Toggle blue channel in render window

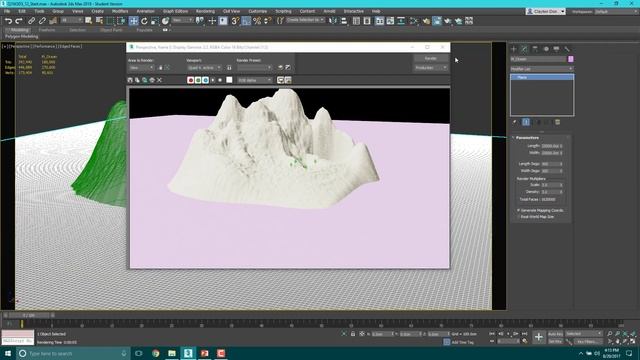point(205,80)
